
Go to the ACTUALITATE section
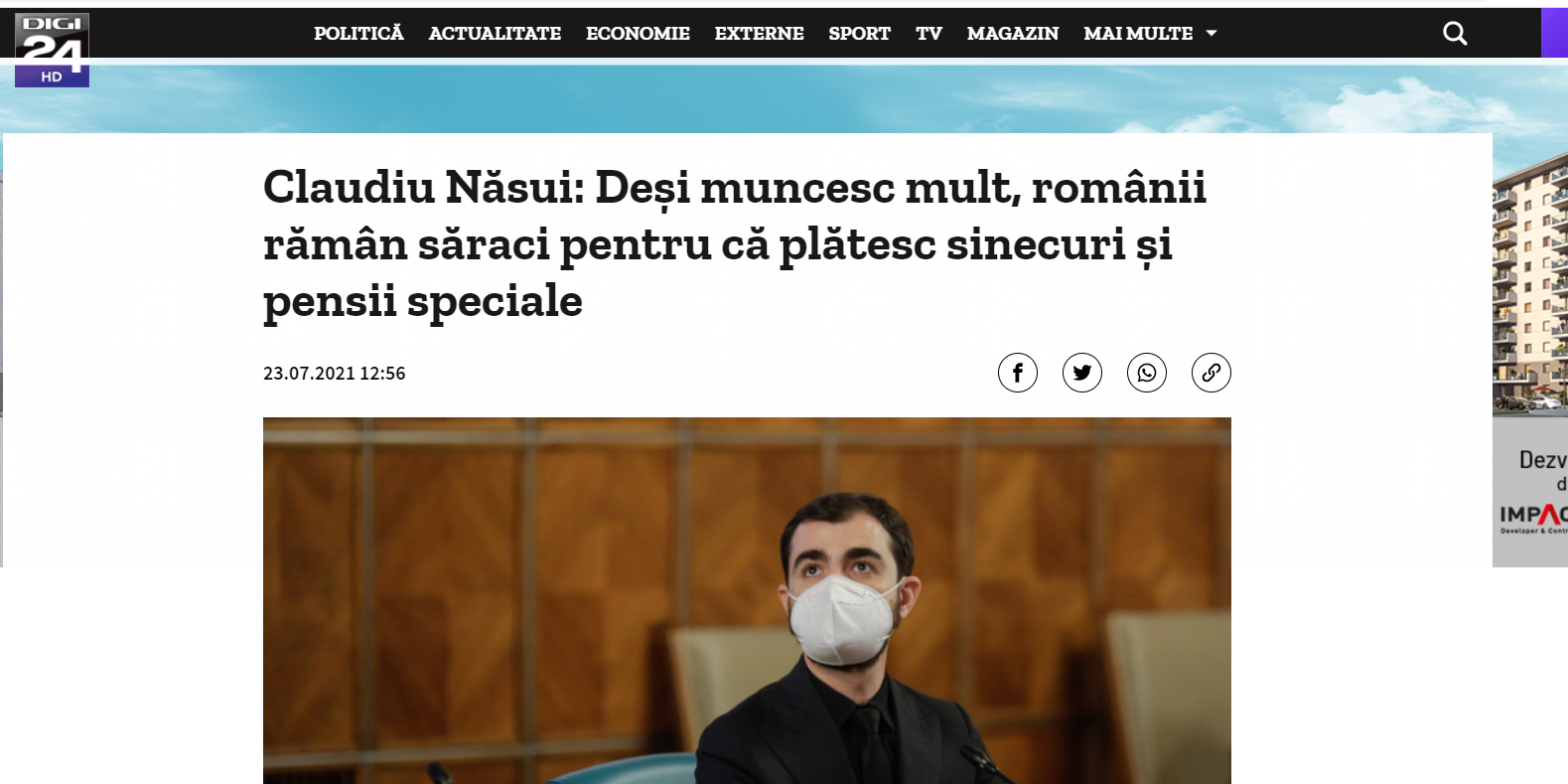pyautogui.click(x=495, y=33)
